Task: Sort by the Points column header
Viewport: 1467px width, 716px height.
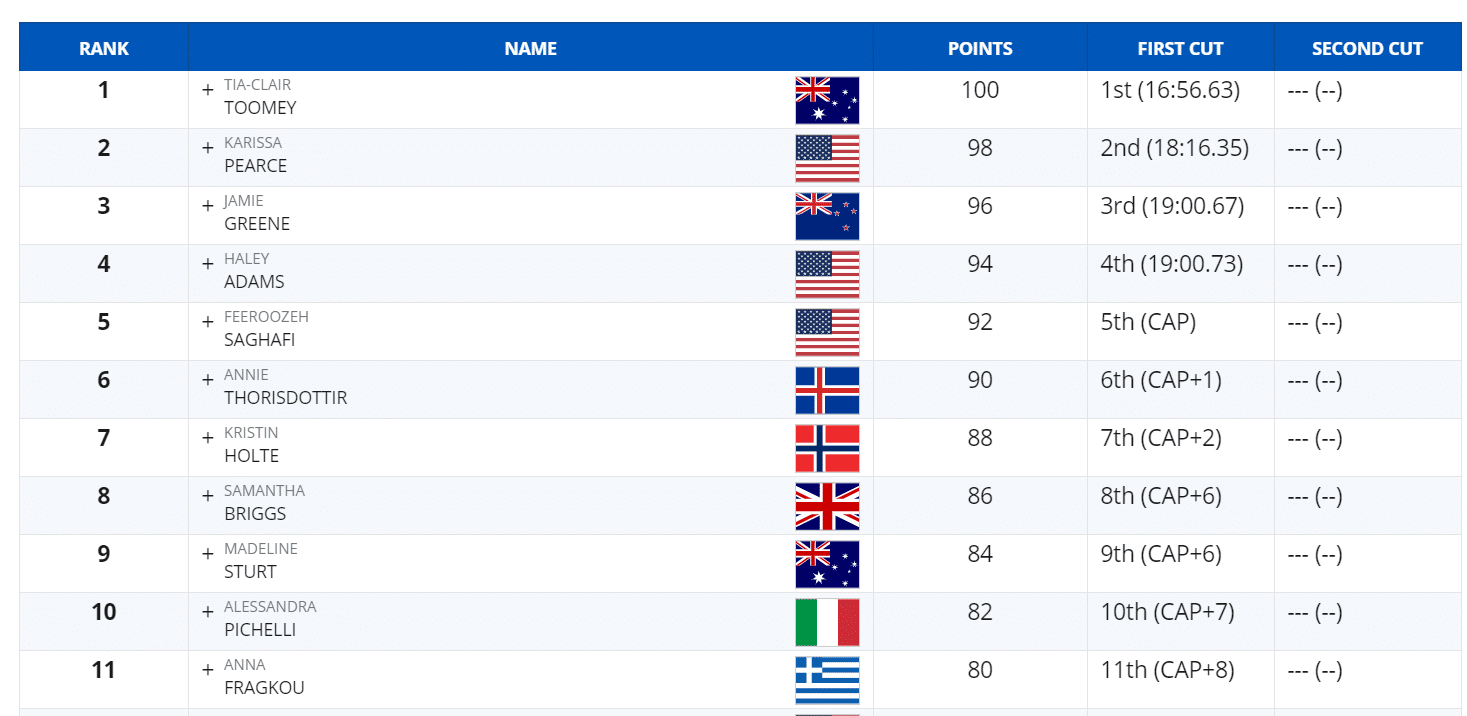Action: pyautogui.click(x=980, y=48)
